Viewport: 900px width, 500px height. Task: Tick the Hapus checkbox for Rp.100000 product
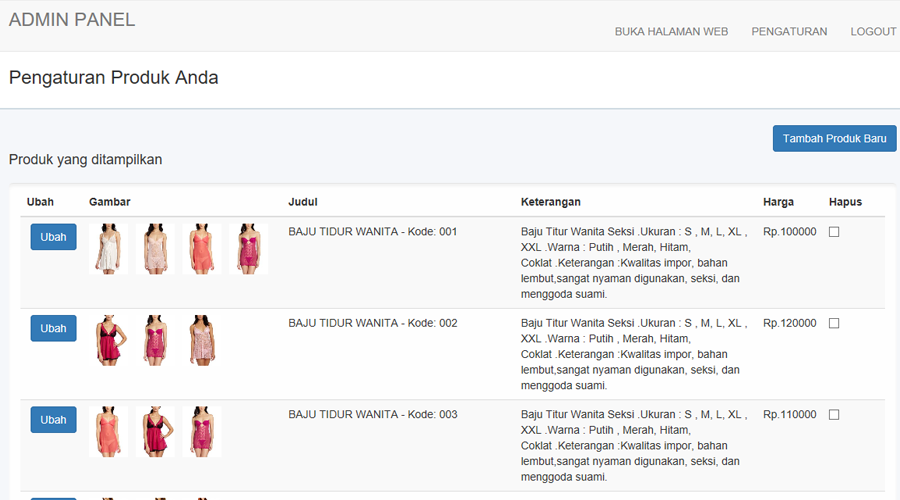click(834, 232)
